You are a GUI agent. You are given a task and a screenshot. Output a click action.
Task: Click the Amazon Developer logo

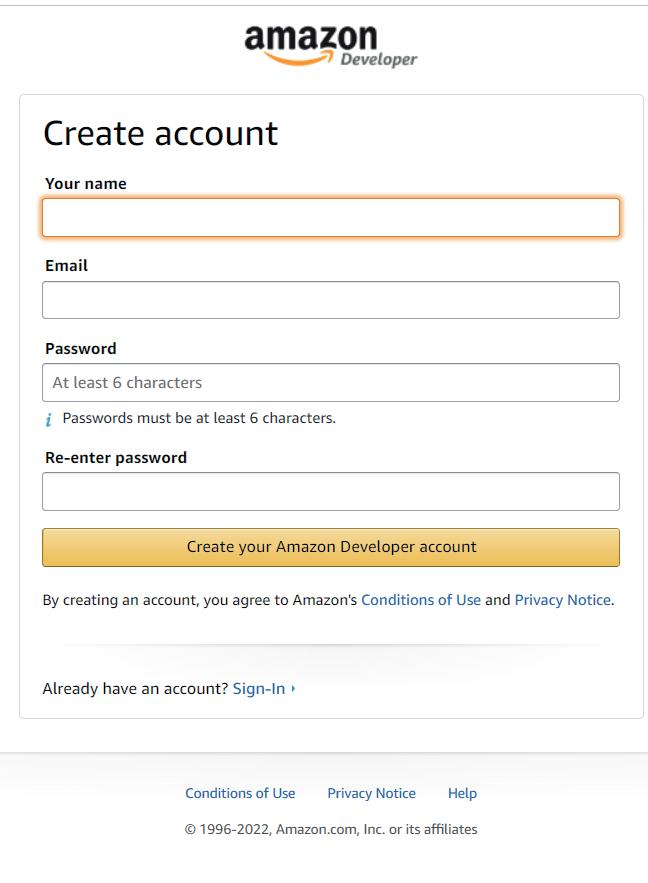(x=330, y=46)
